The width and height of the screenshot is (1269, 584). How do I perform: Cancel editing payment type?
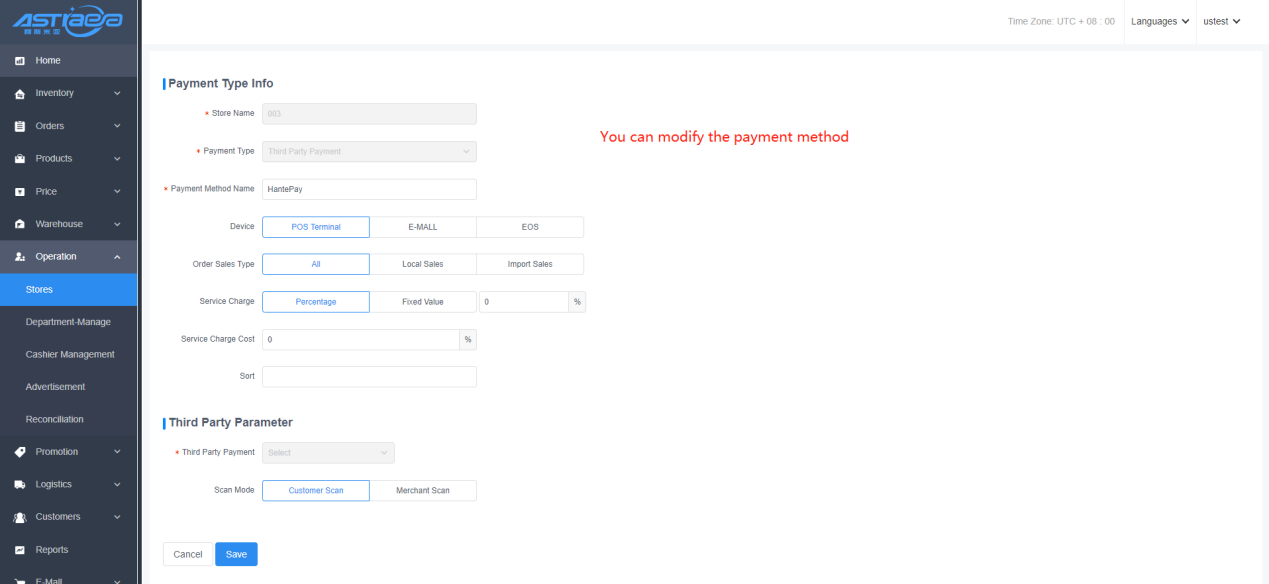click(x=187, y=554)
